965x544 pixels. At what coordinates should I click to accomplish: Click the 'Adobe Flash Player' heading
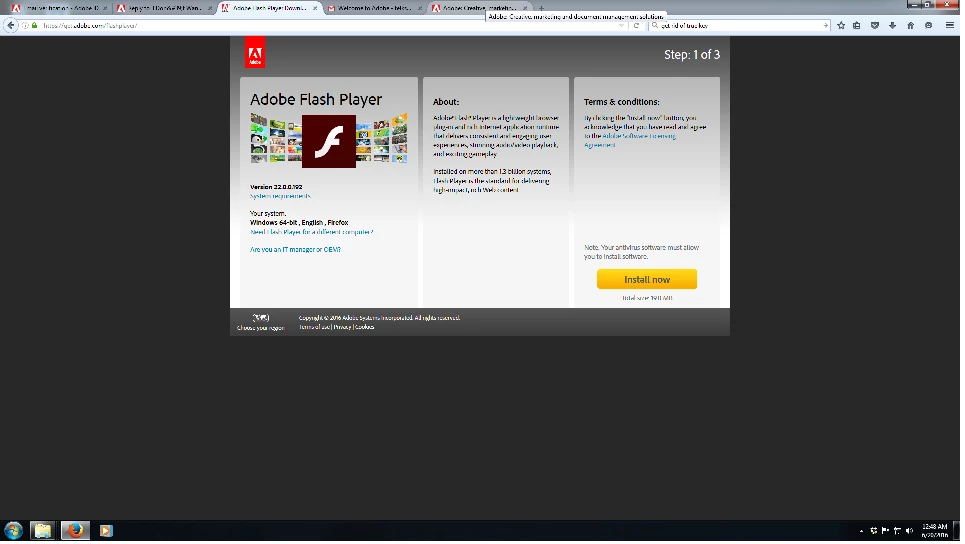(x=318, y=100)
